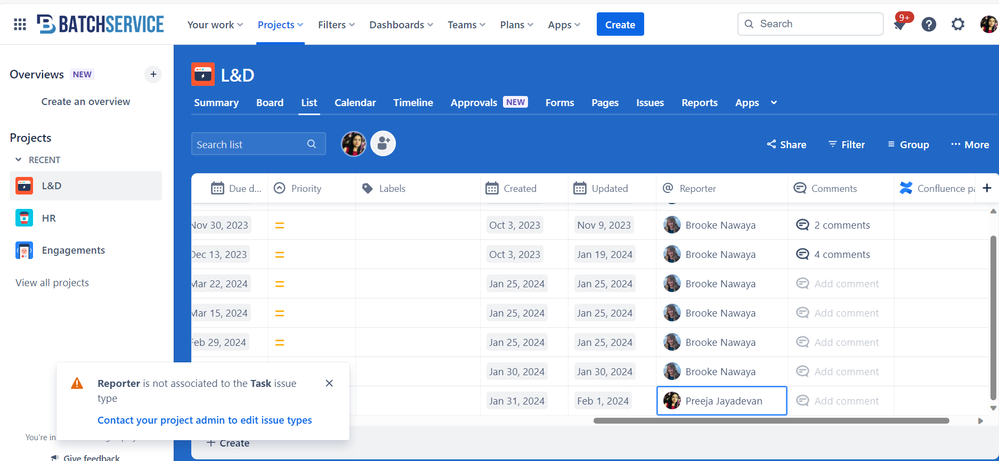This screenshot has width=999, height=461.
Task: Open the Approvals tab
Action: coord(489,103)
